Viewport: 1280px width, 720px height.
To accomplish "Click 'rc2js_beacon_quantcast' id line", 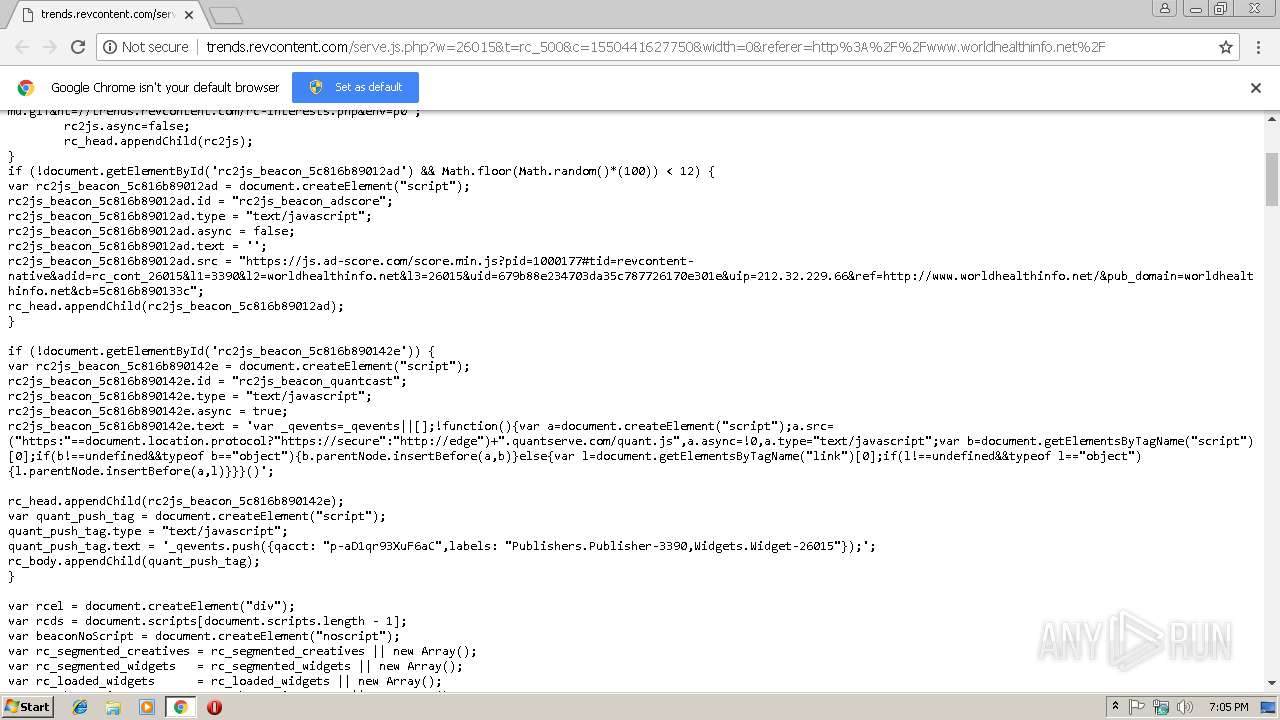I will tap(207, 381).
